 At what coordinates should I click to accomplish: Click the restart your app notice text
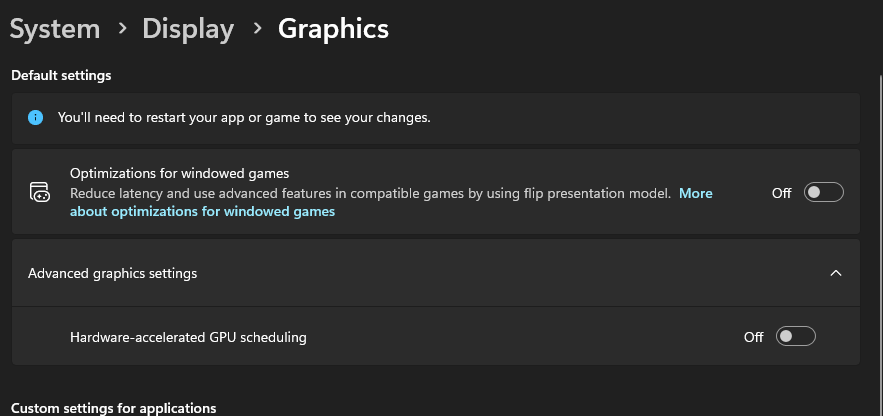[x=244, y=118]
